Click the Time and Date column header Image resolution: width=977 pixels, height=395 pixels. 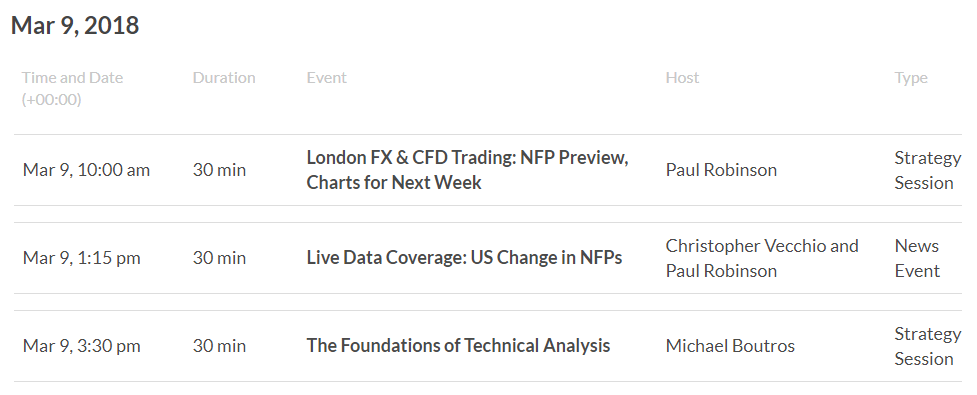[x=72, y=88]
